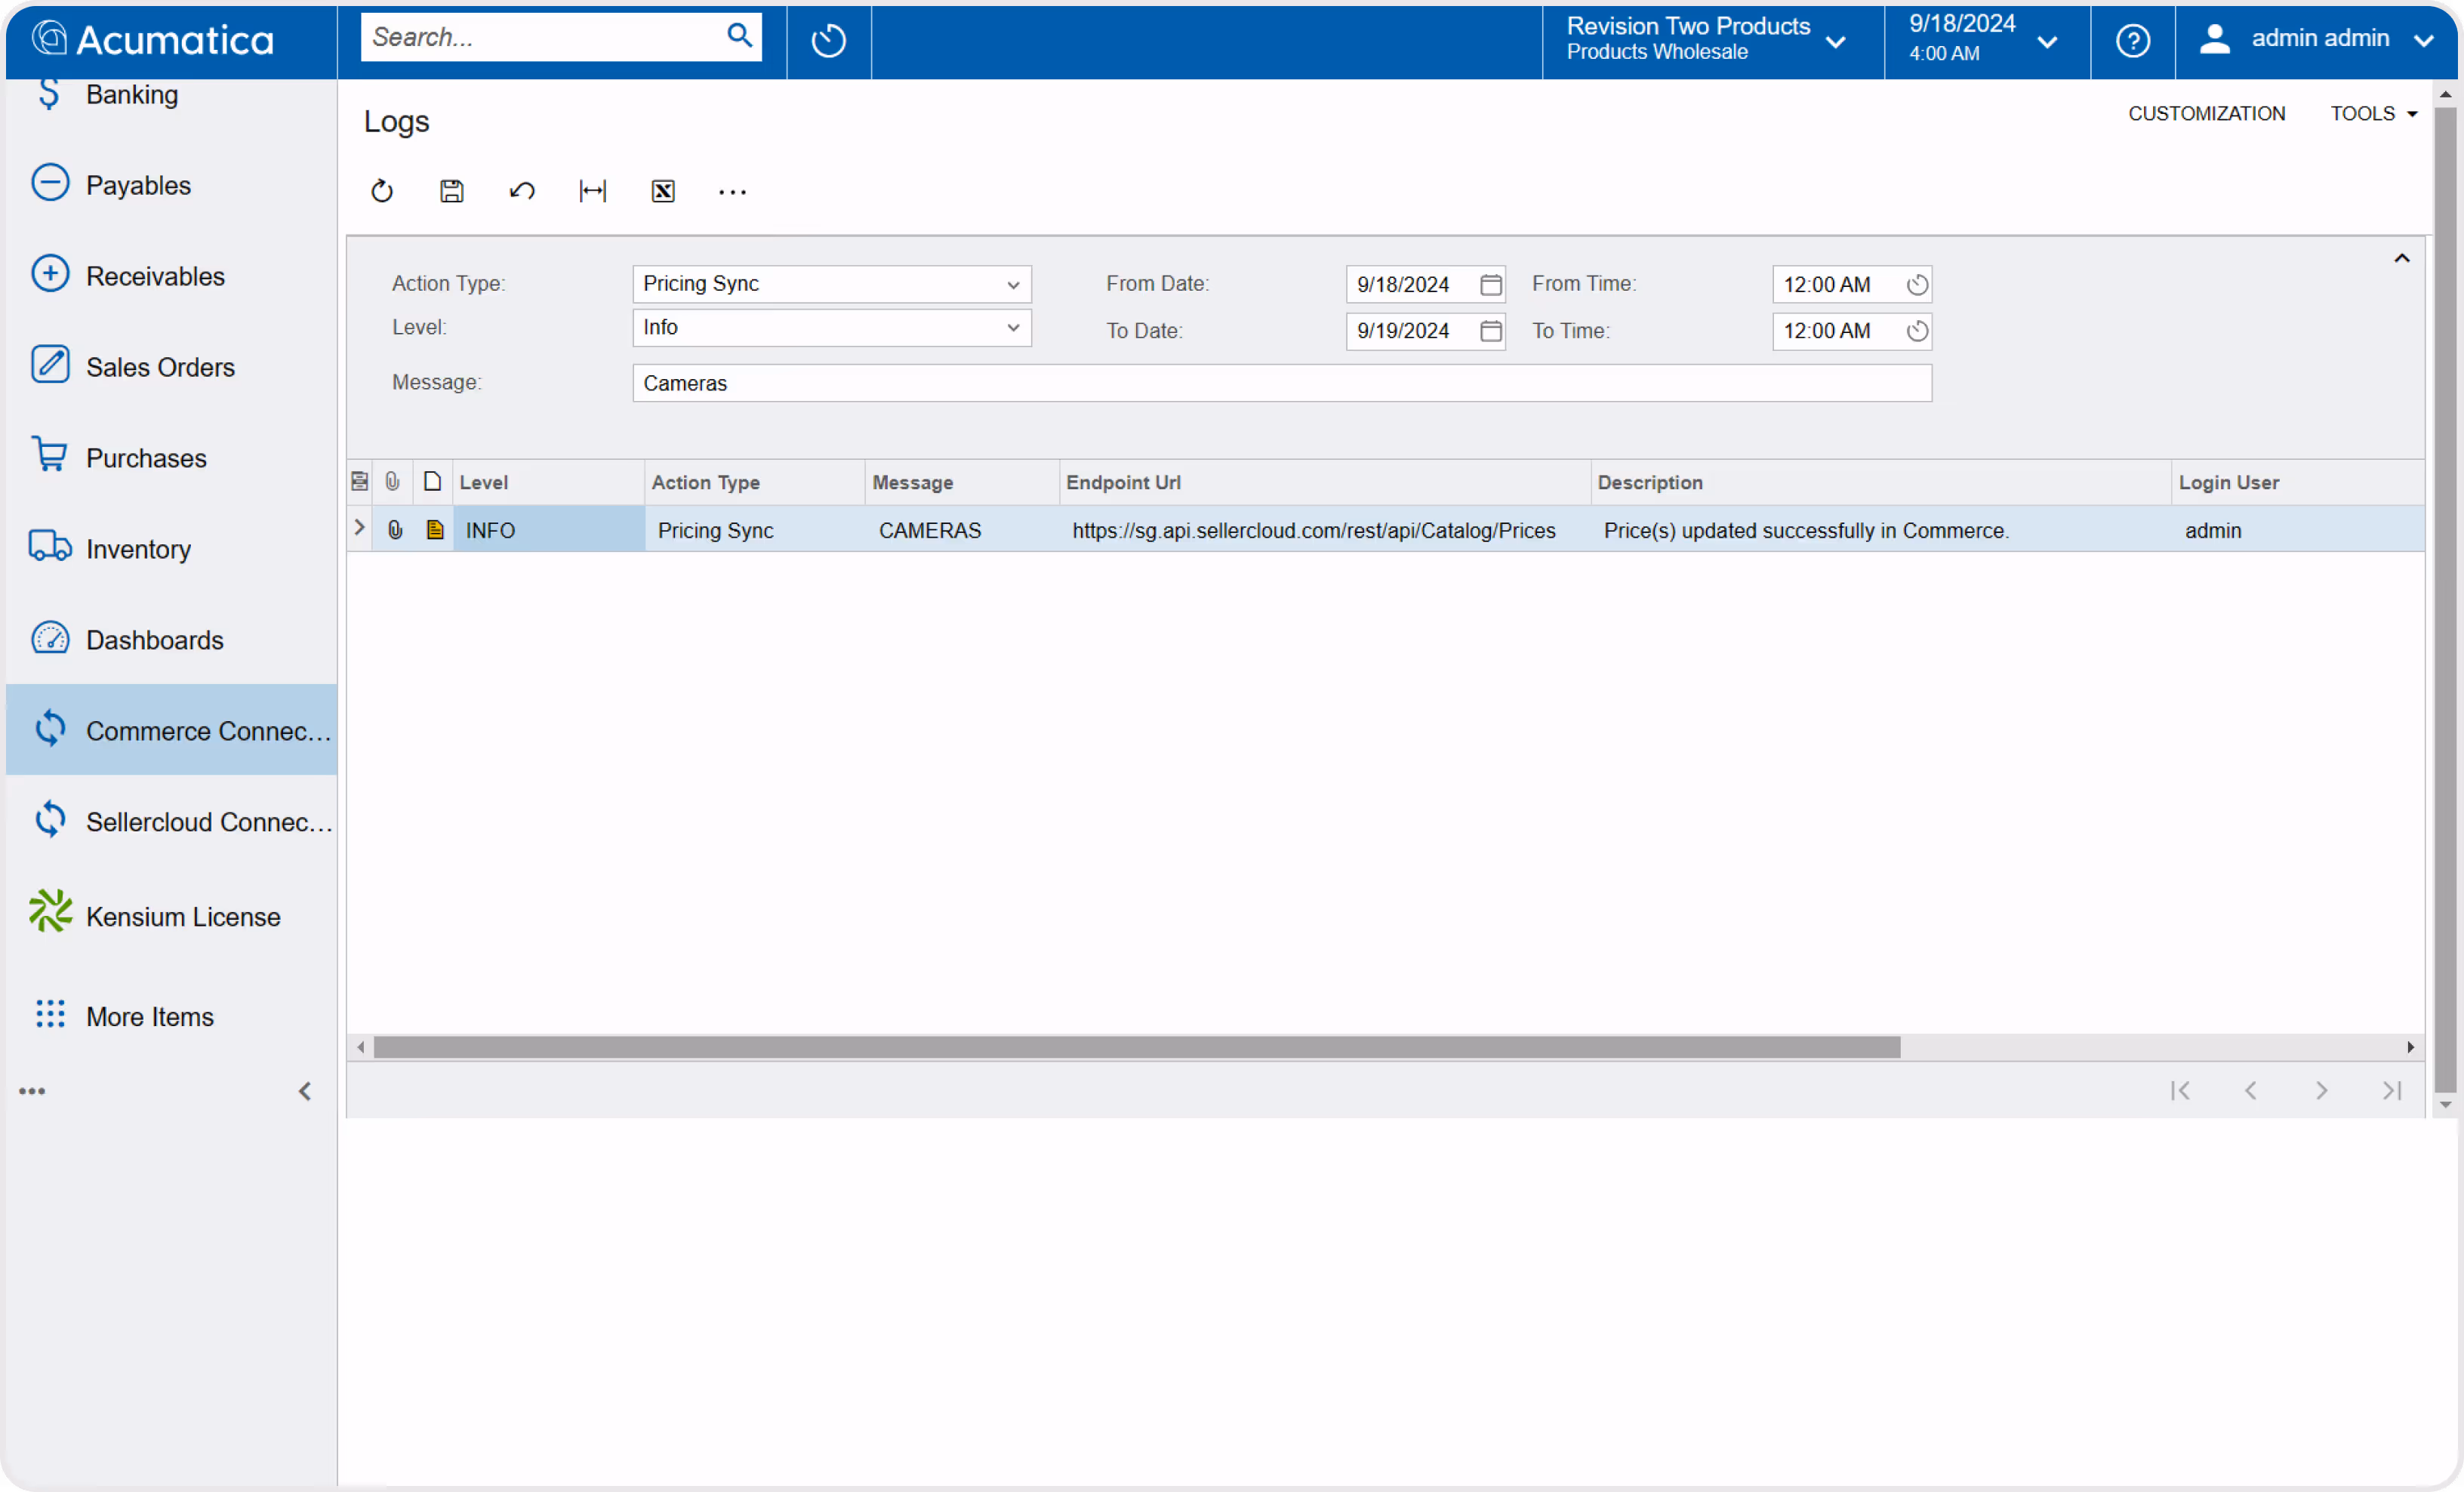
Task: Collapse the filter panel with the chevron
Action: [x=2401, y=259]
